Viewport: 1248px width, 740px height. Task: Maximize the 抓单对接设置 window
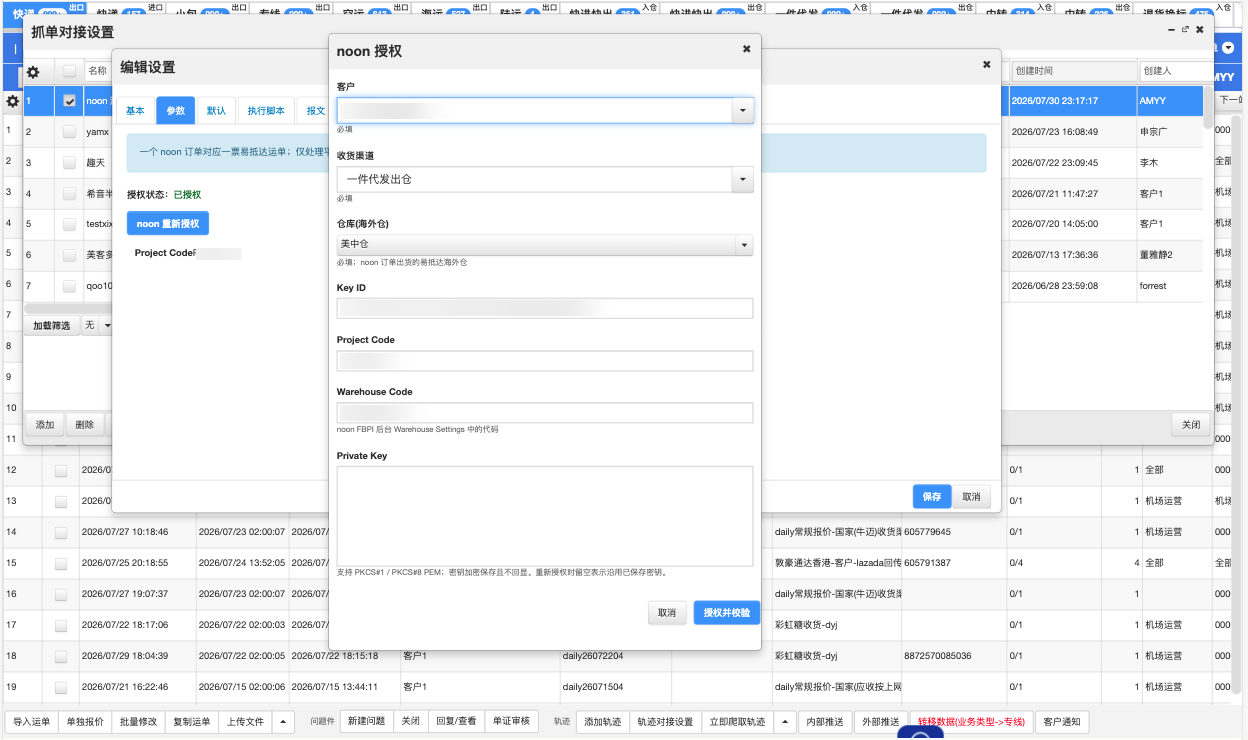coord(1186,30)
